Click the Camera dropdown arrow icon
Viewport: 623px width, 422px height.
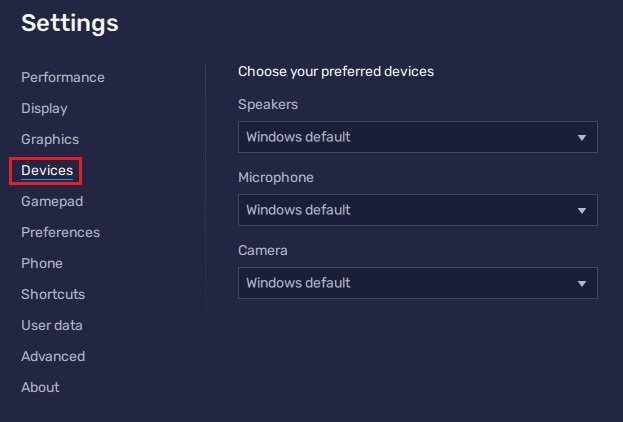(582, 283)
